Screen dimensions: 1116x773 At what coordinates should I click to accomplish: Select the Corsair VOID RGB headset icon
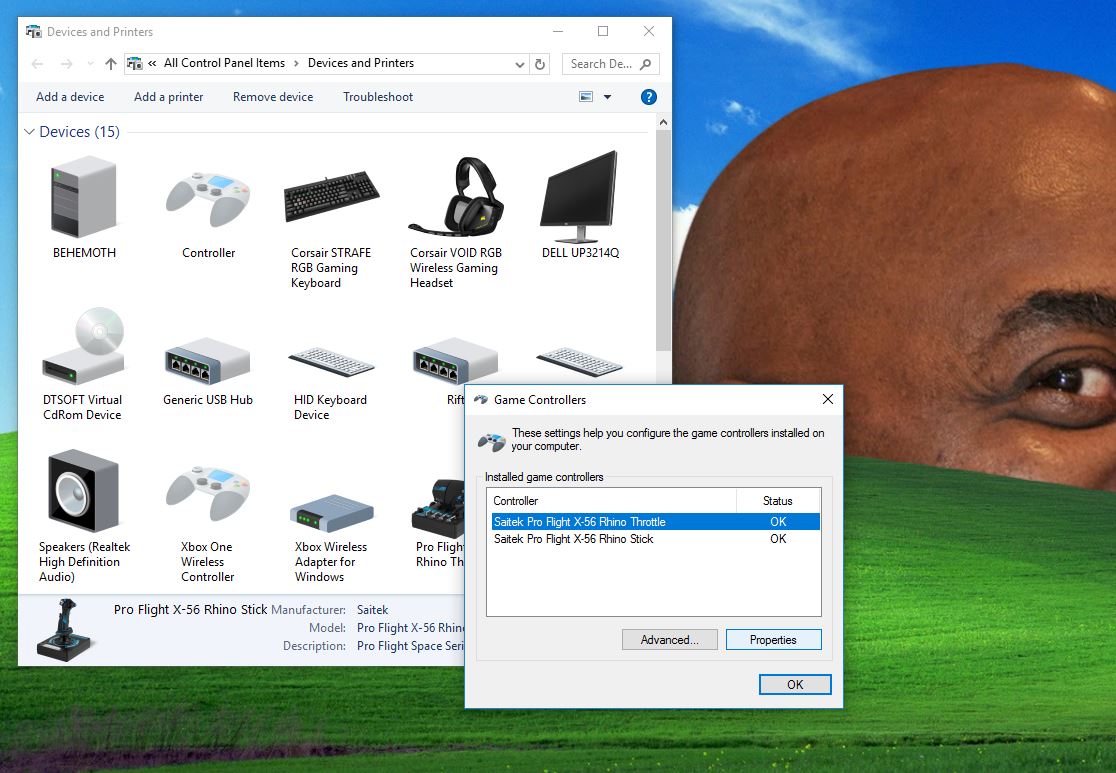(456, 196)
